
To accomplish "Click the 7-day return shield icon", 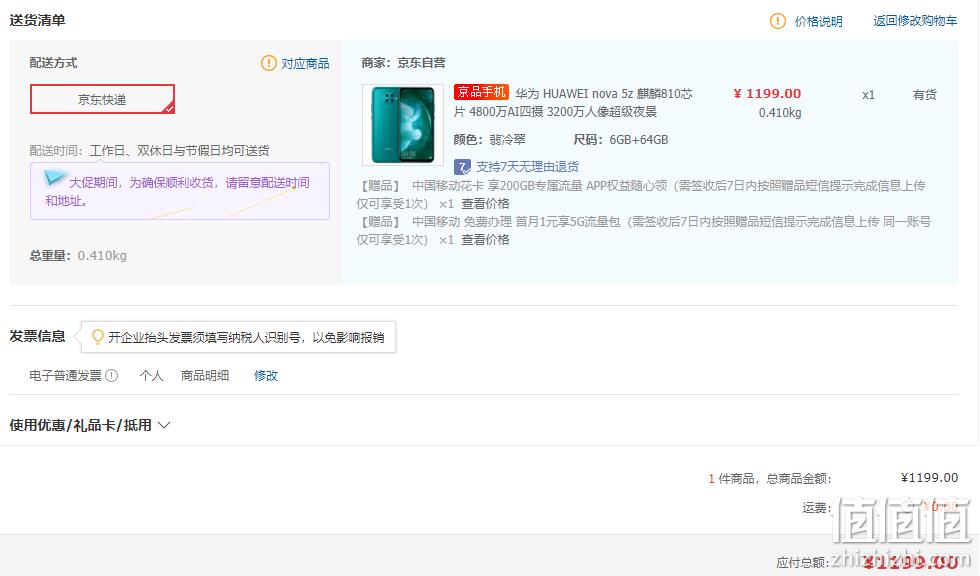I will 462,167.
